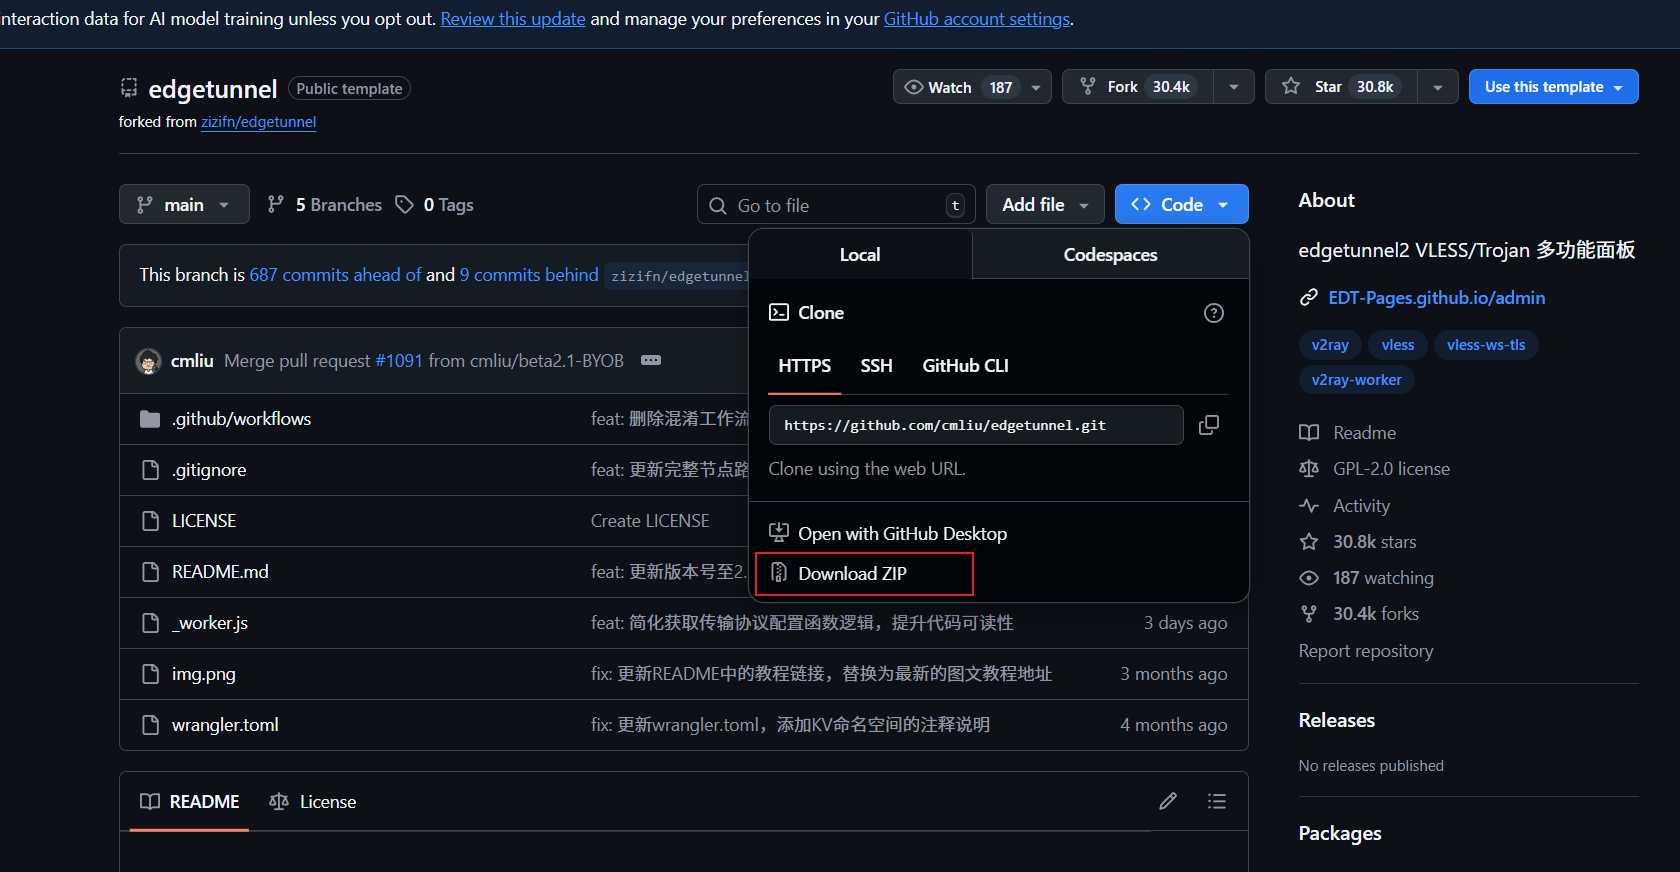Select the GitHub CLI clone tab

tap(965, 366)
